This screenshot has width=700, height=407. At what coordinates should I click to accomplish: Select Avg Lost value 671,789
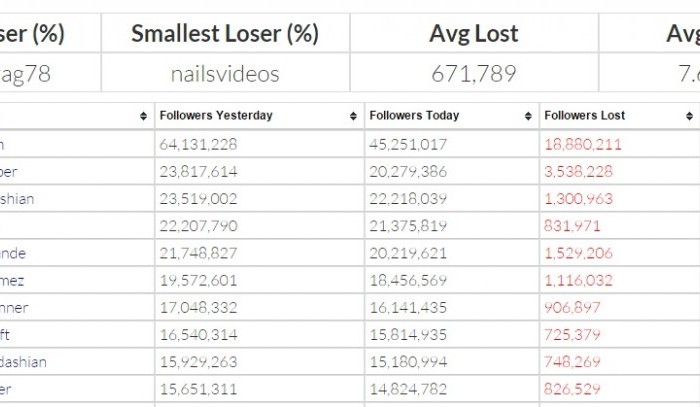(x=474, y=74)
